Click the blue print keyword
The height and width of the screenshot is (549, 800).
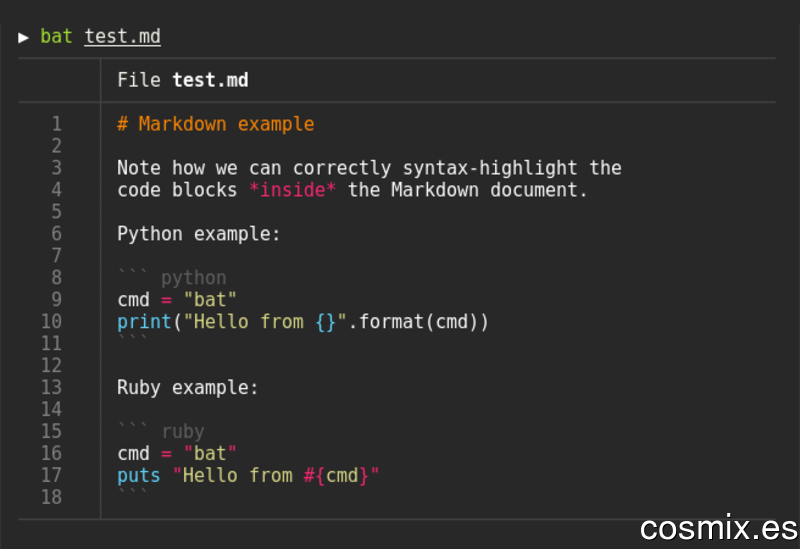point(144,322)
